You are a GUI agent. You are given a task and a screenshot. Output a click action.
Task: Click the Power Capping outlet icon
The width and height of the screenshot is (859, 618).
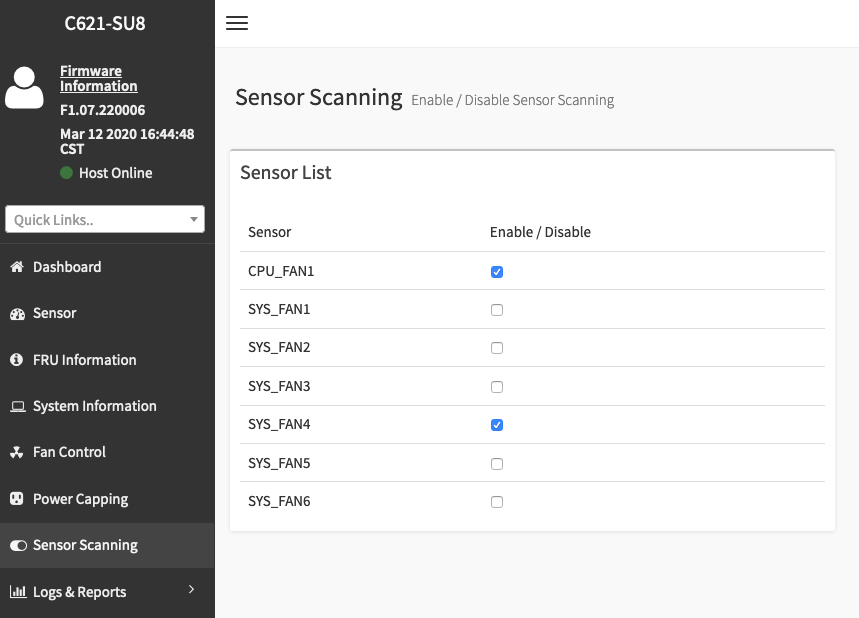[x=16, y=499]
